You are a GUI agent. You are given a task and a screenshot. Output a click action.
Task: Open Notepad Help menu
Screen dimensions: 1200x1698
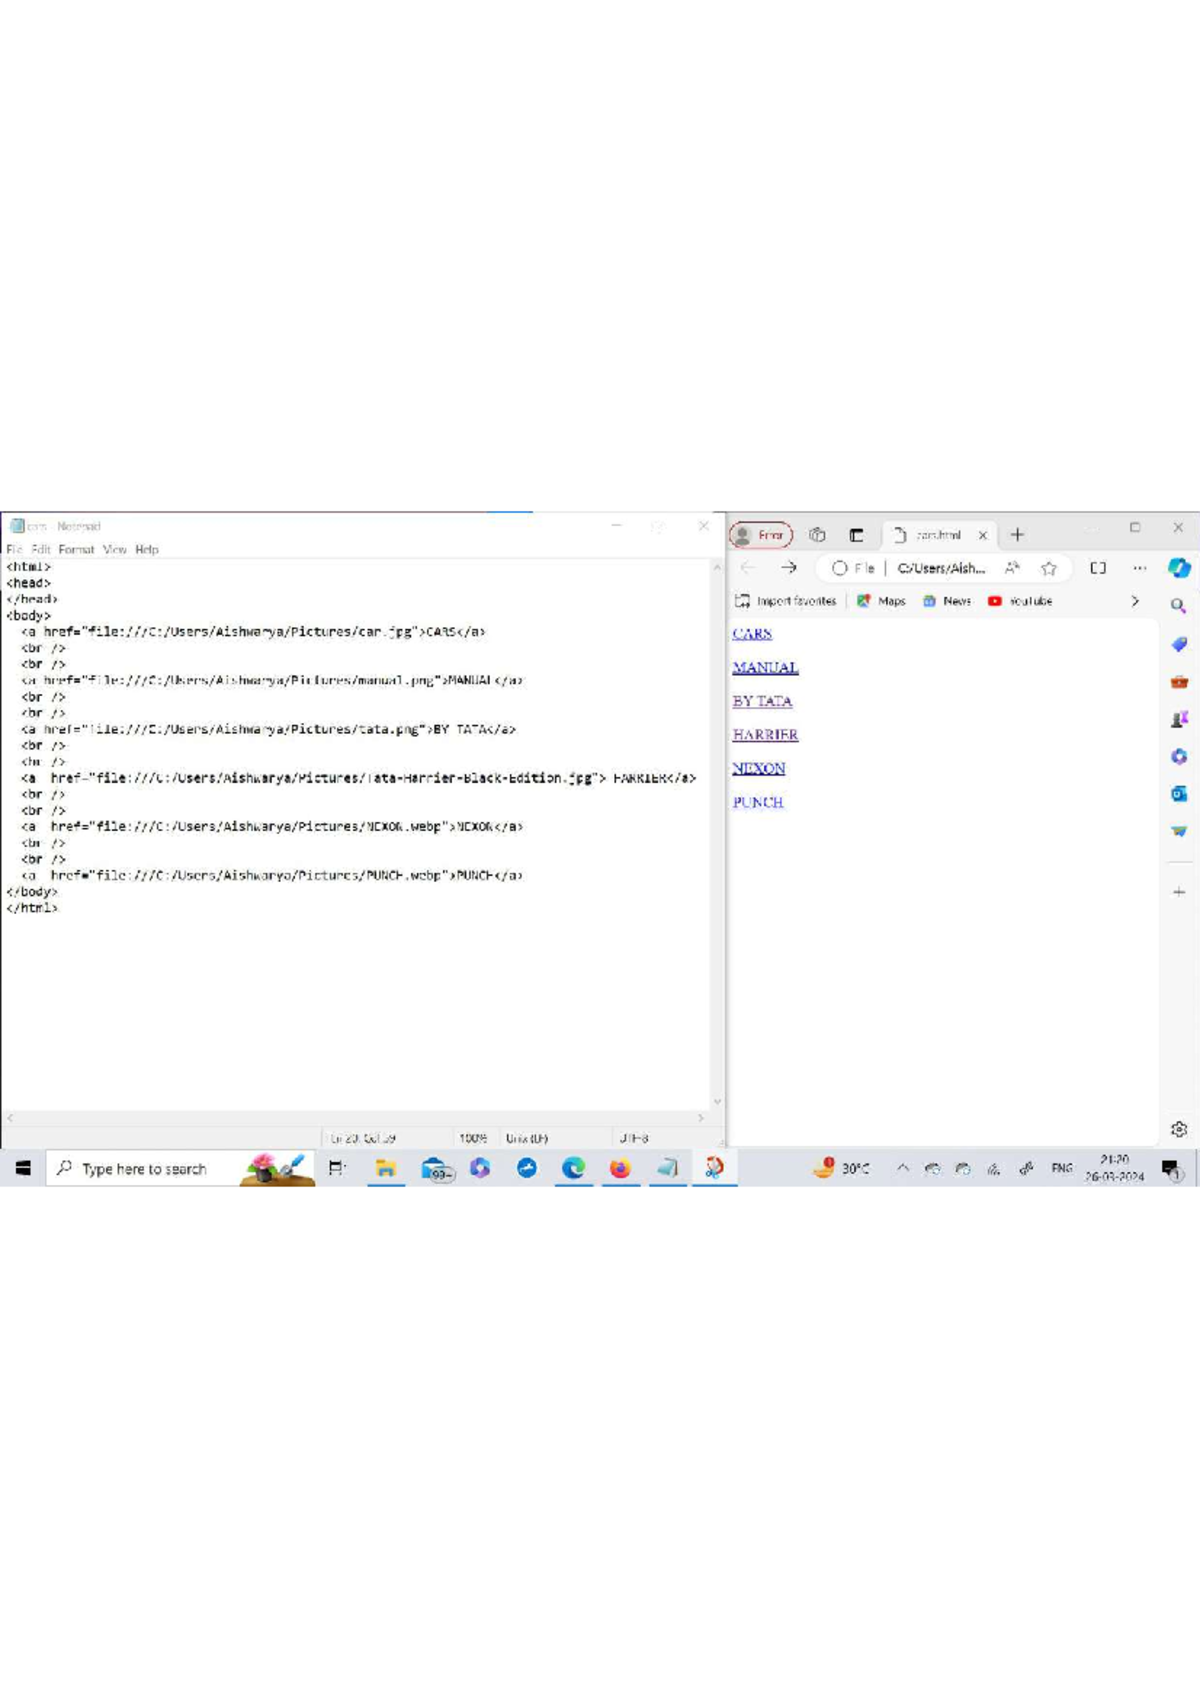pos(147,549)
